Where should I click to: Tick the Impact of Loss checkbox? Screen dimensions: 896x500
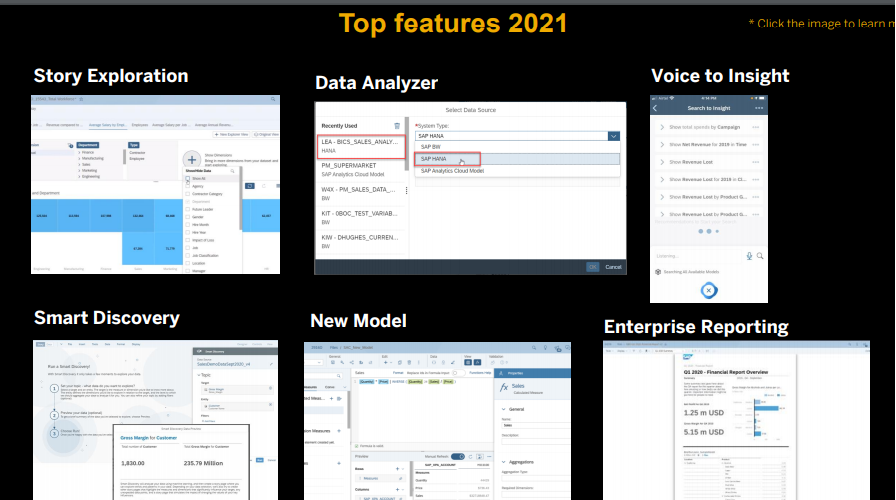[187, 240]
